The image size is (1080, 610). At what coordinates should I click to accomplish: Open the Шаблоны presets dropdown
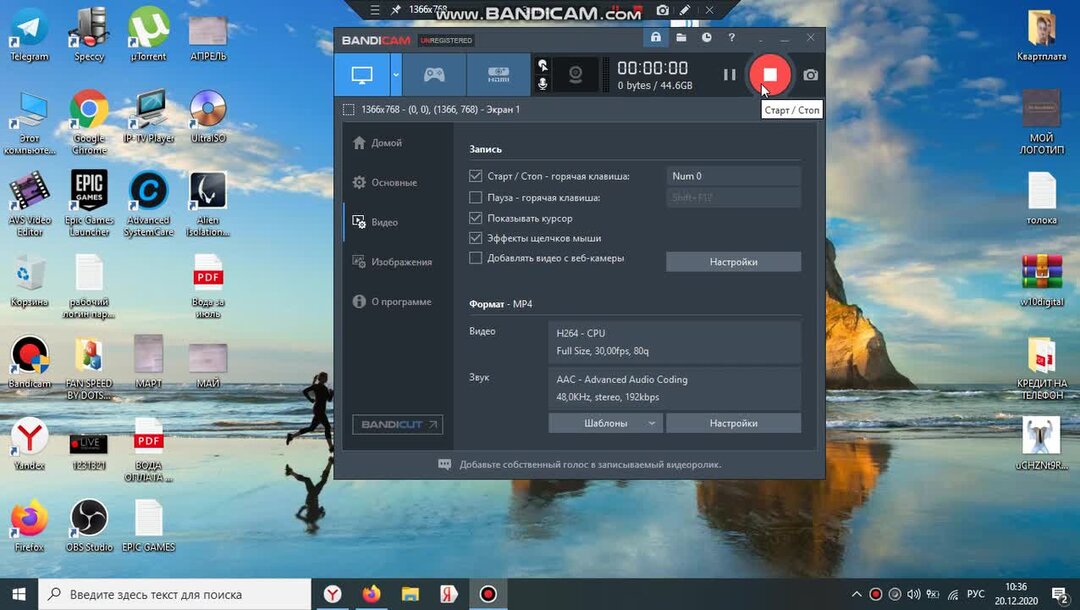605,423
